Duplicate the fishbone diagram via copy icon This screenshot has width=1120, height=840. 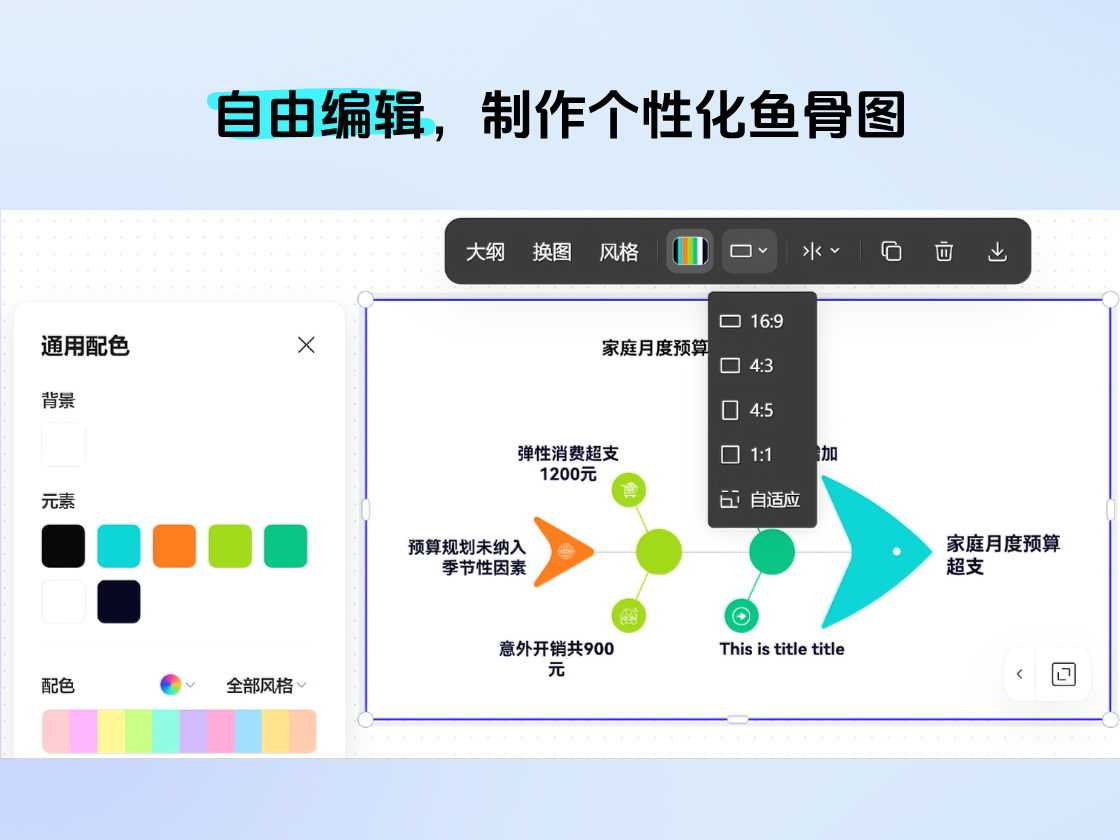[890, 251]
